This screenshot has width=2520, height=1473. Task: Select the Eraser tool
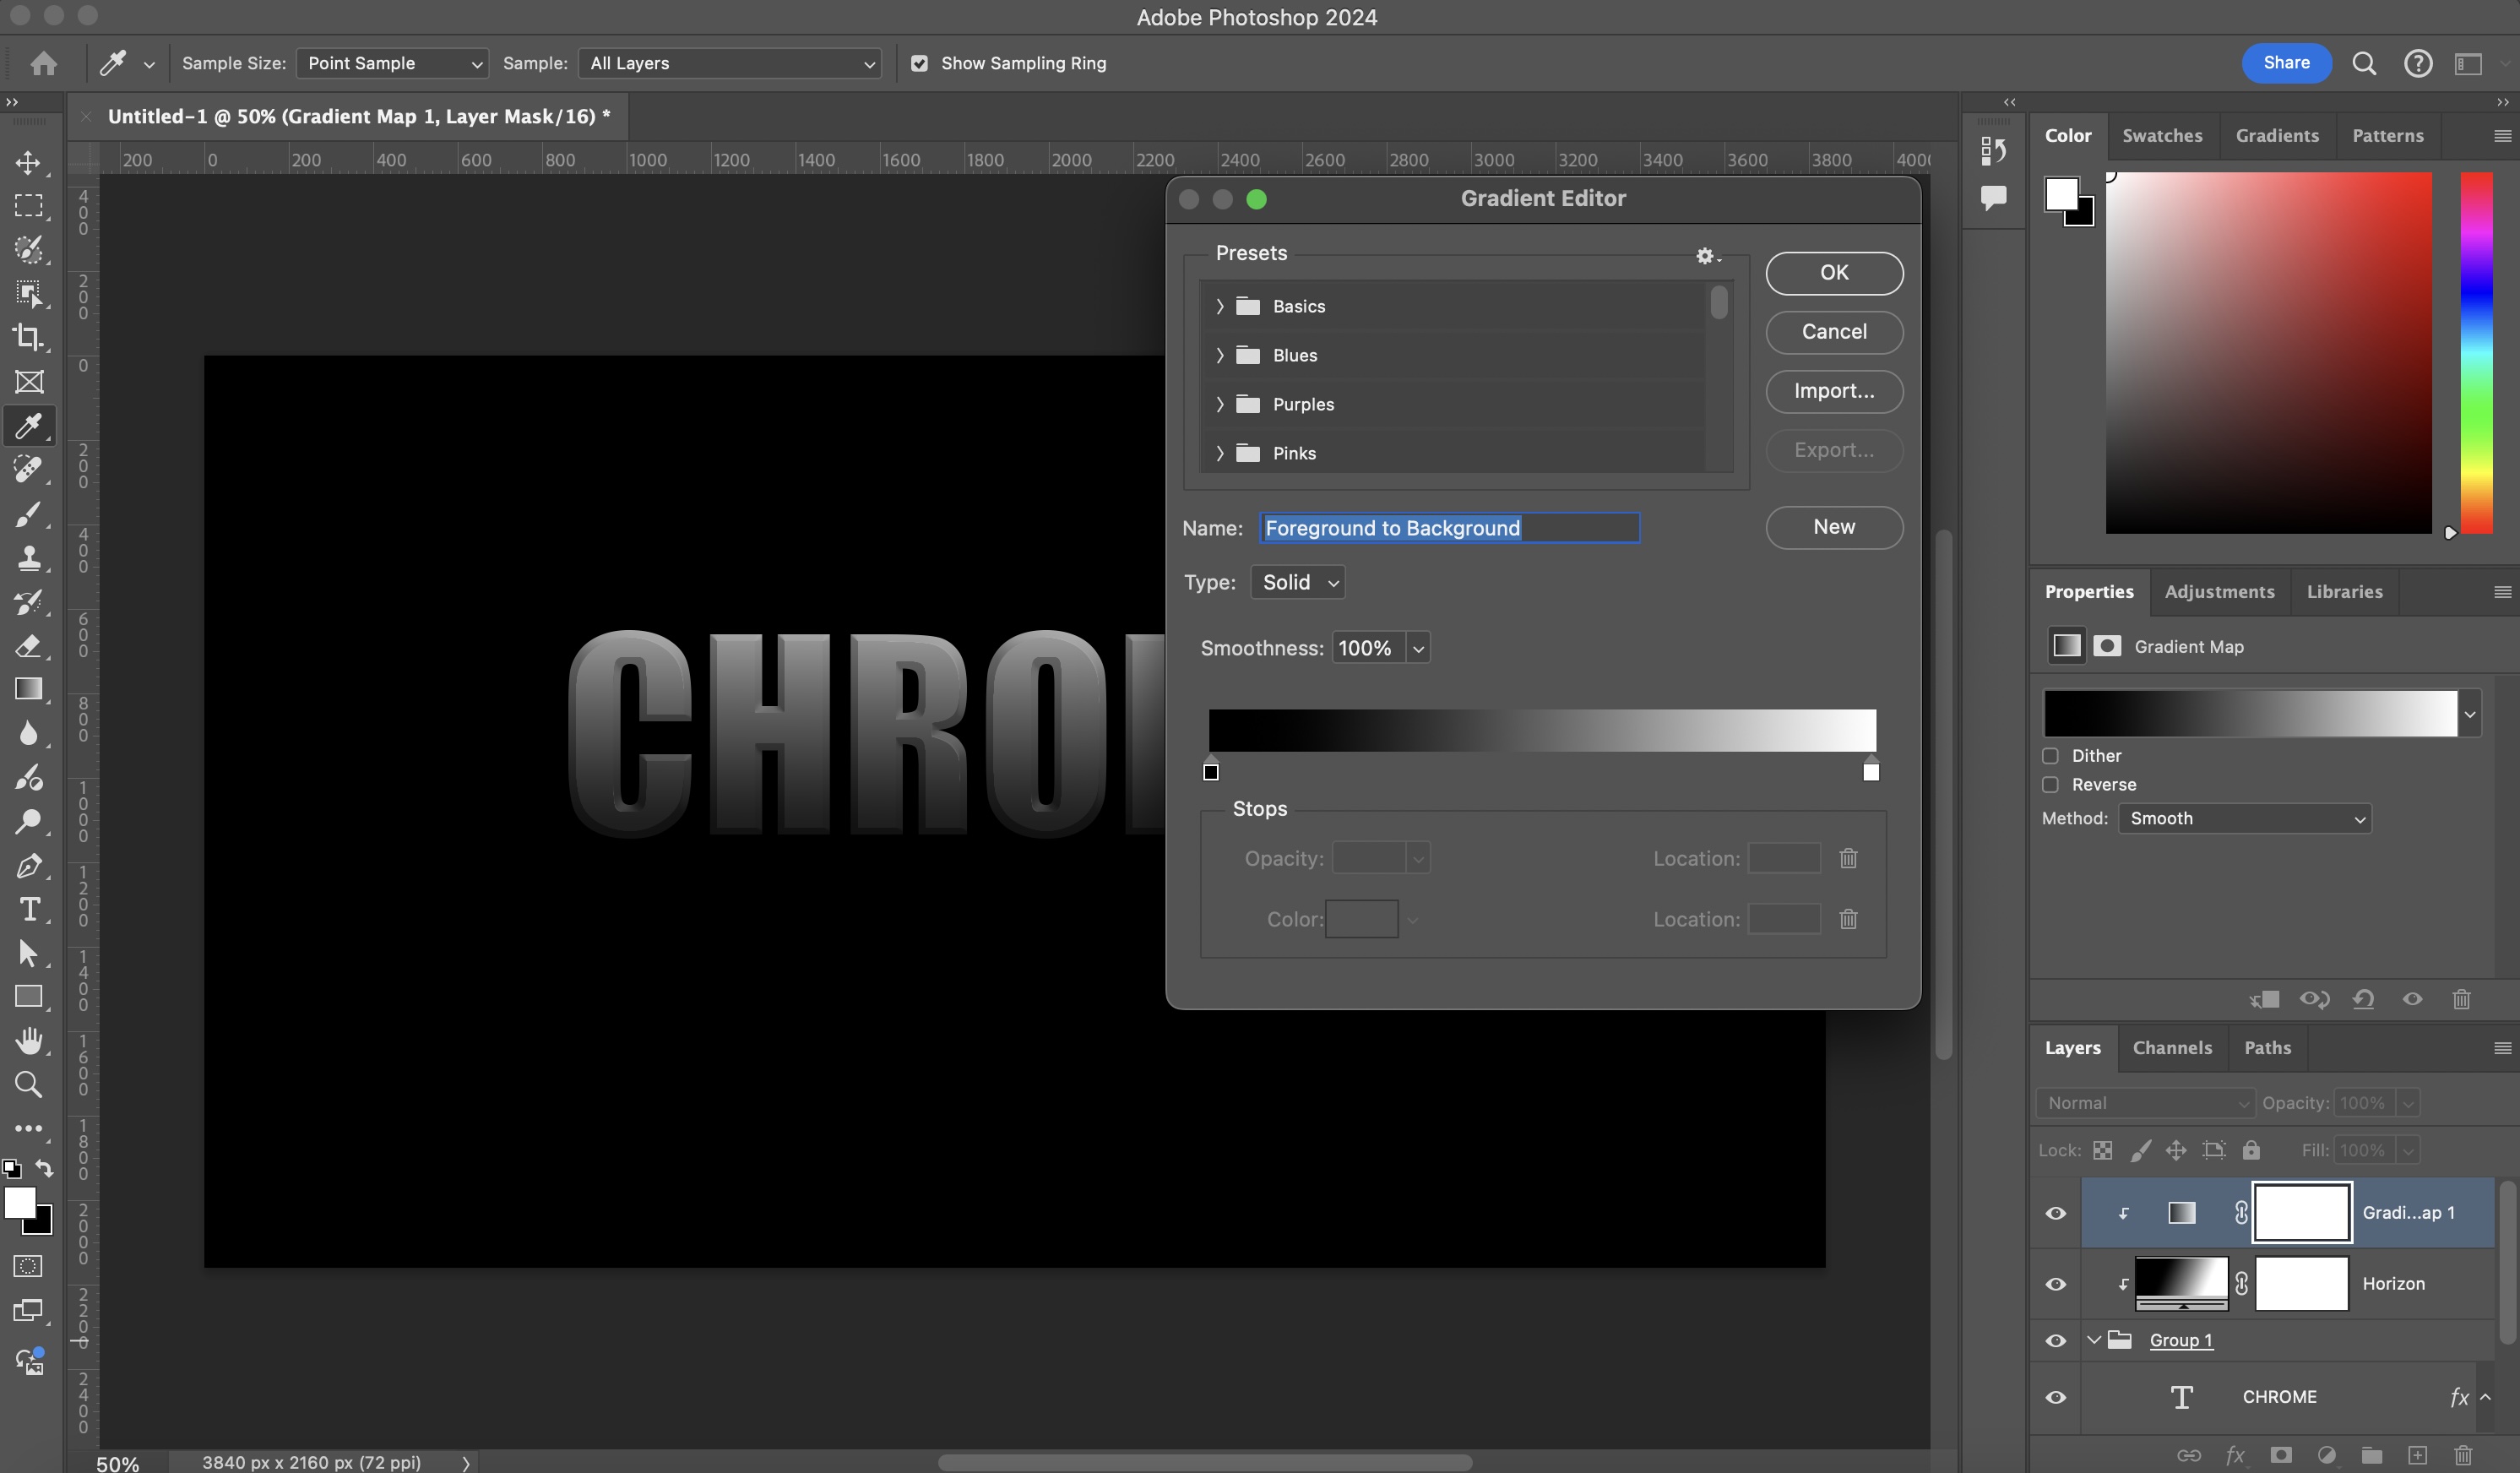pos(29,646)
